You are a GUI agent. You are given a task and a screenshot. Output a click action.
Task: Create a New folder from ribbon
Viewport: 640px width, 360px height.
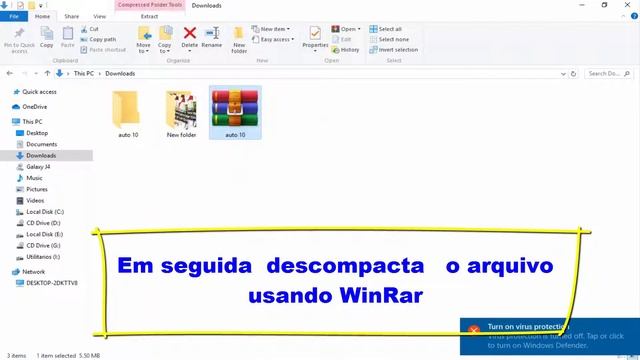click(x=239, y=40)
